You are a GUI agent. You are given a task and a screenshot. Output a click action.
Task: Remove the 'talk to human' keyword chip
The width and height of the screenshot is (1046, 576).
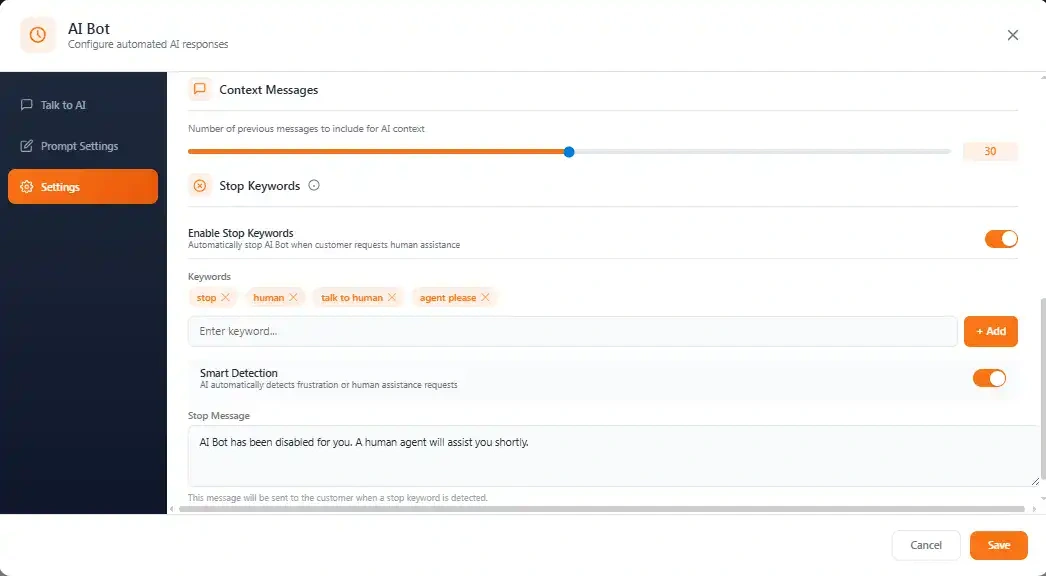390,297
